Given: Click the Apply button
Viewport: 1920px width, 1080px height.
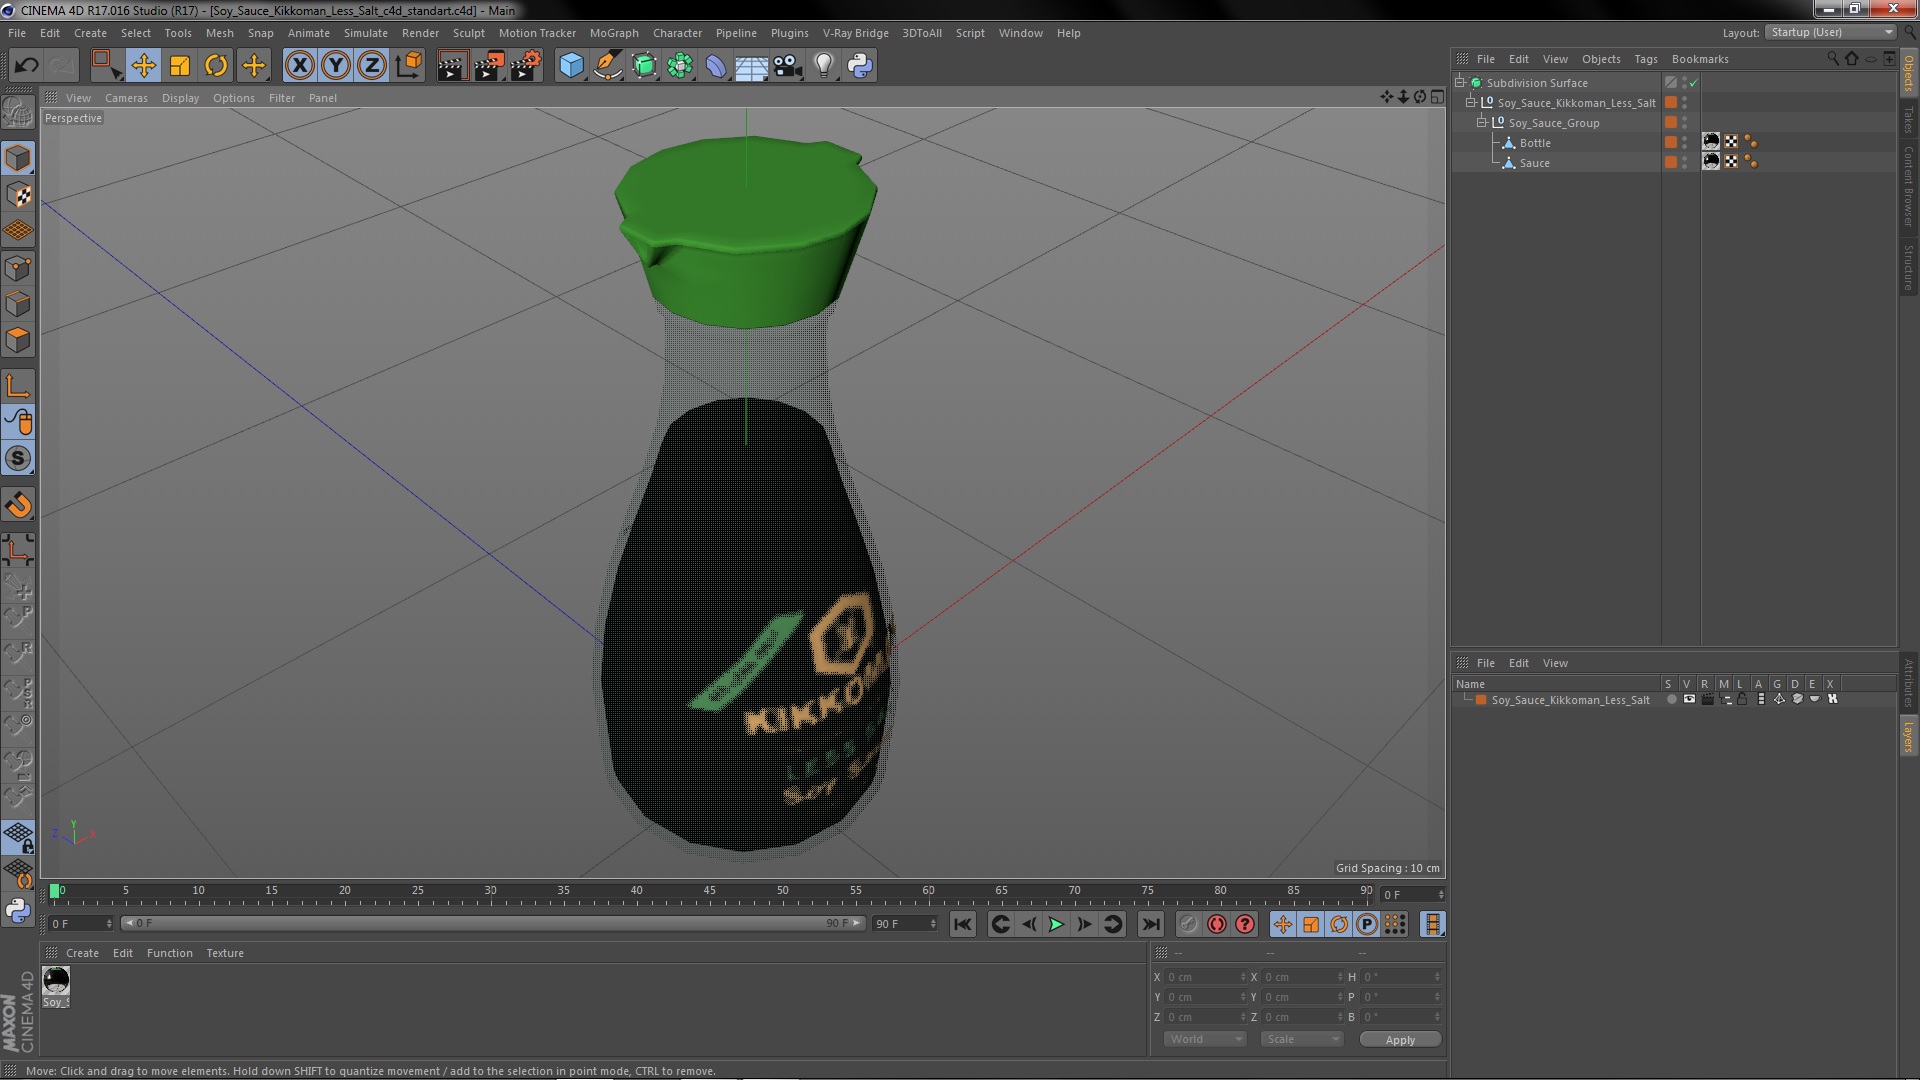Looking at the screenshot, I should click(x=1400, y=1040).
